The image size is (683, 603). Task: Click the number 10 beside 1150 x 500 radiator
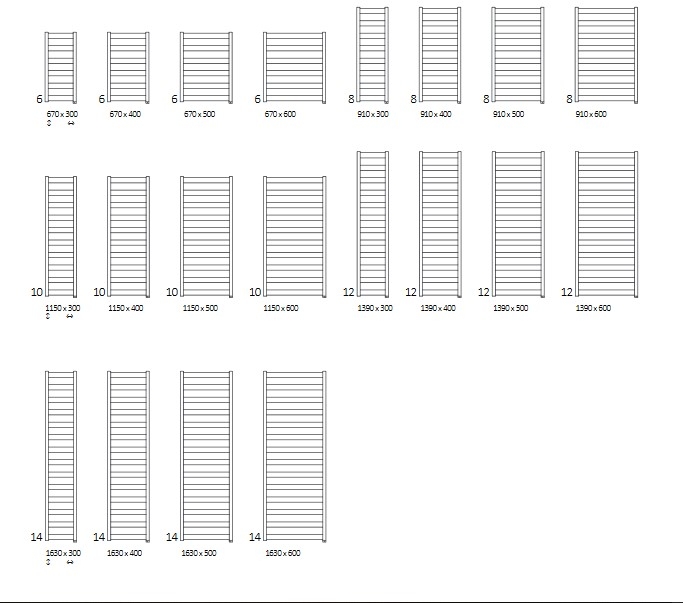click(172, 292)
